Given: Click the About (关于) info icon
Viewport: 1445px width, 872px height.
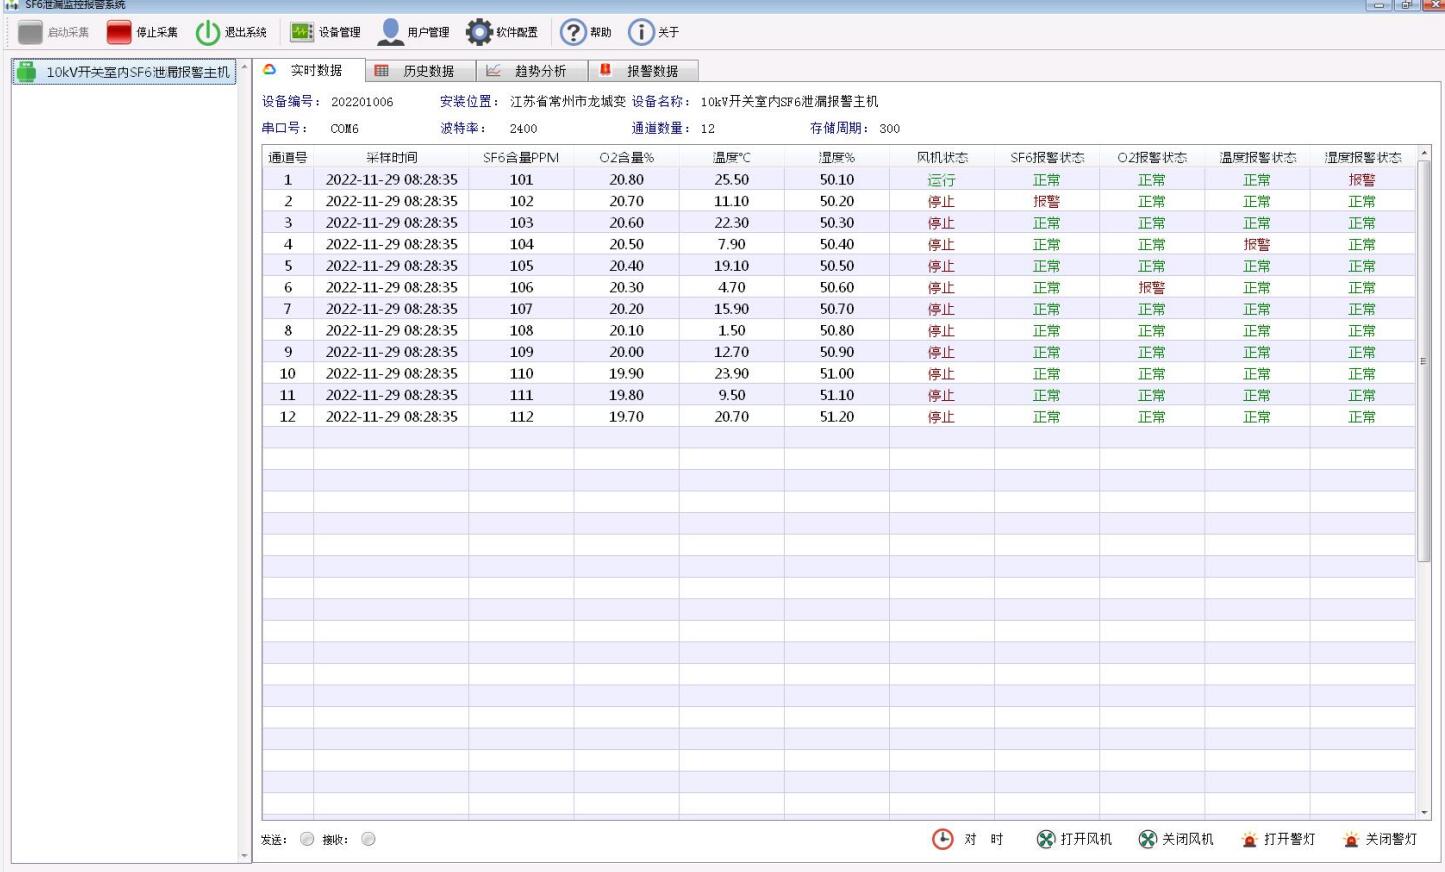Looking at the screenshot, I should pyautogui.click(x=641, y=32).
